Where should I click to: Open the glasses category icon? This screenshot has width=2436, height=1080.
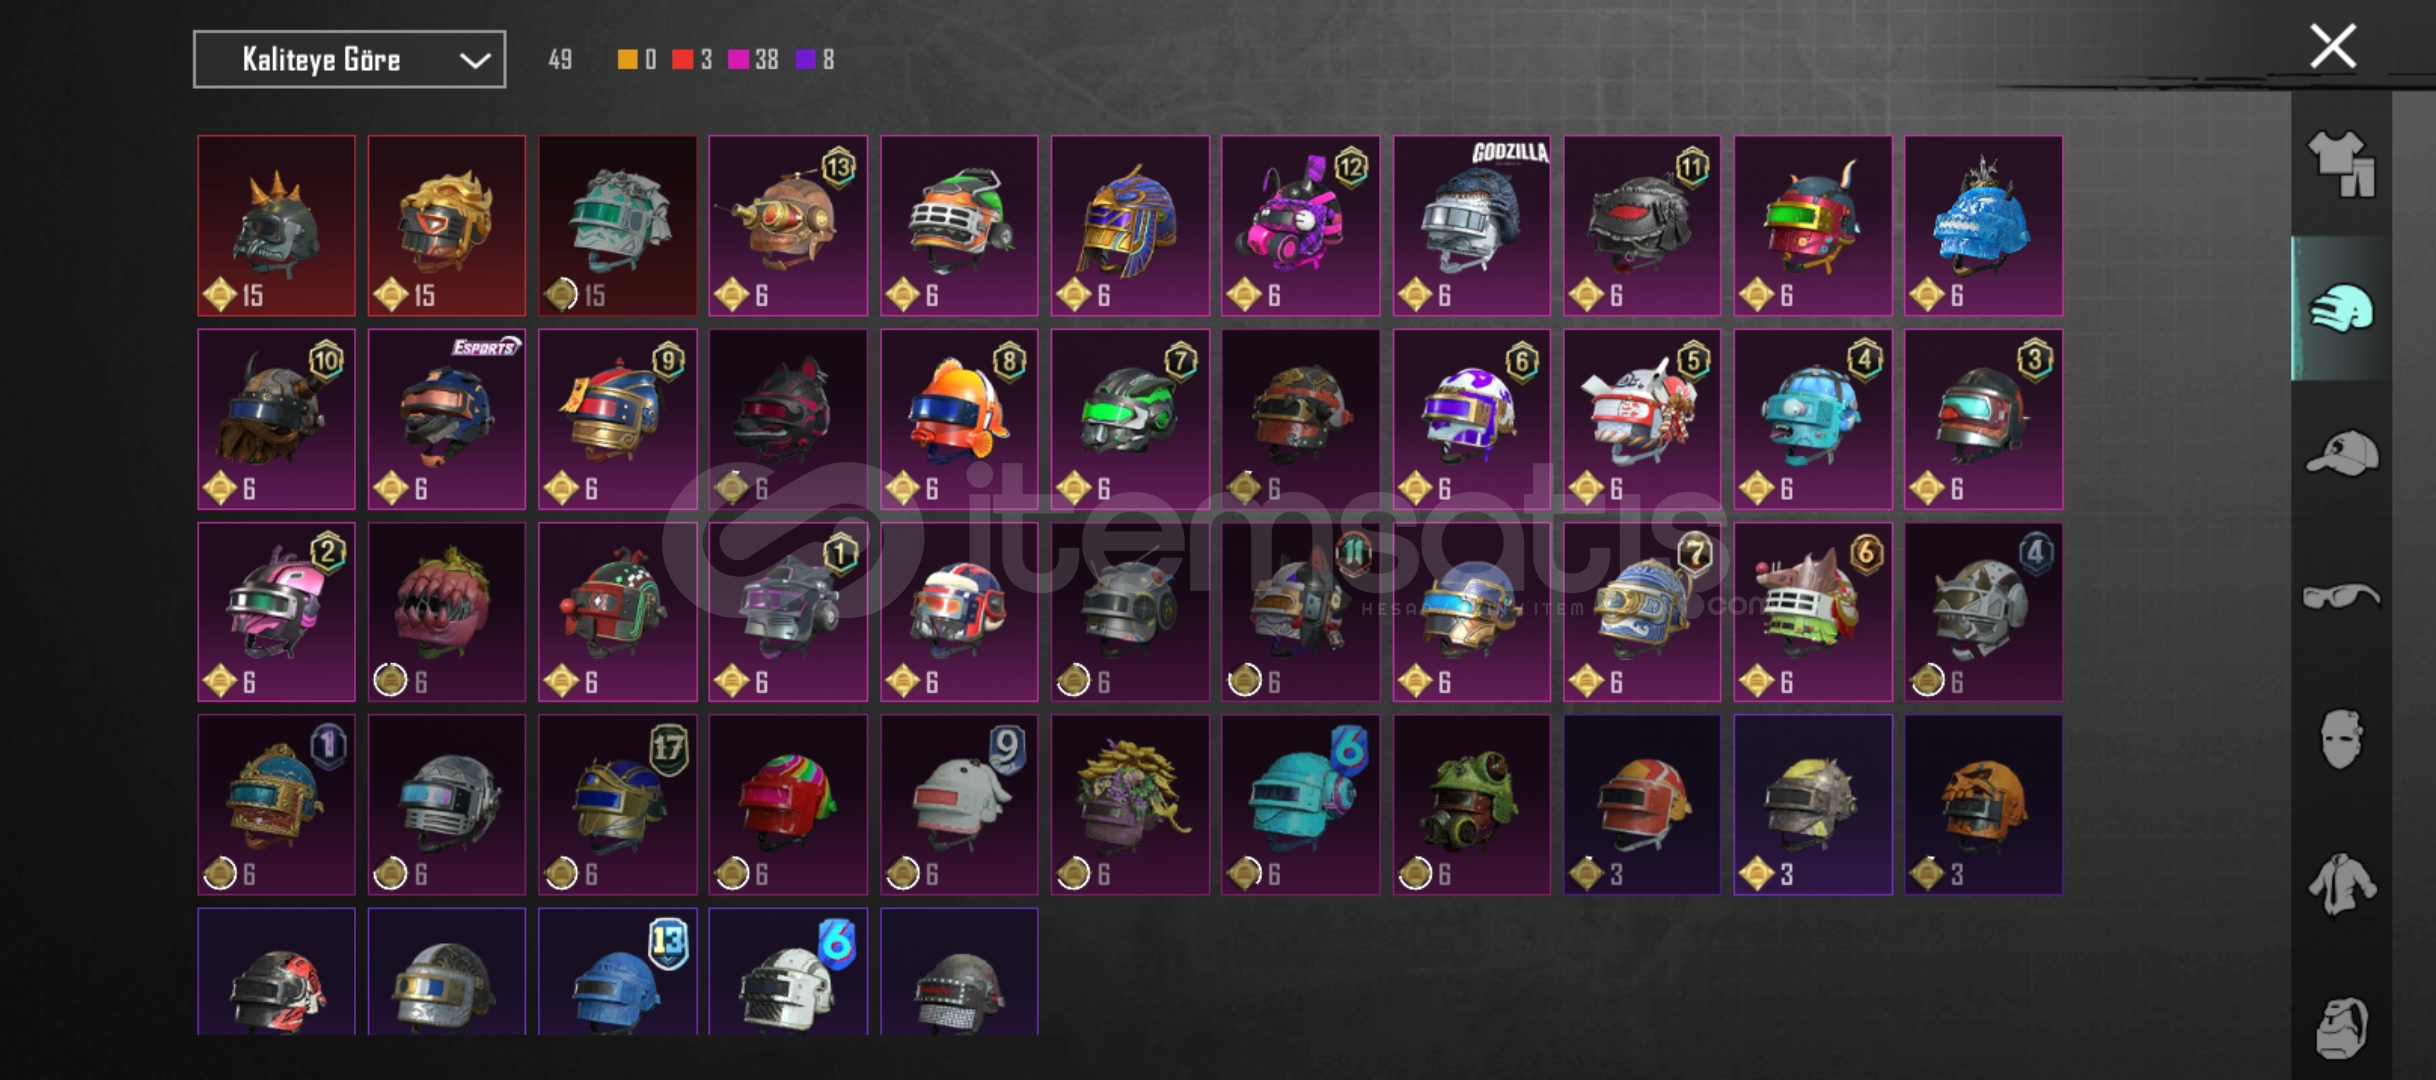(2341, 597)
